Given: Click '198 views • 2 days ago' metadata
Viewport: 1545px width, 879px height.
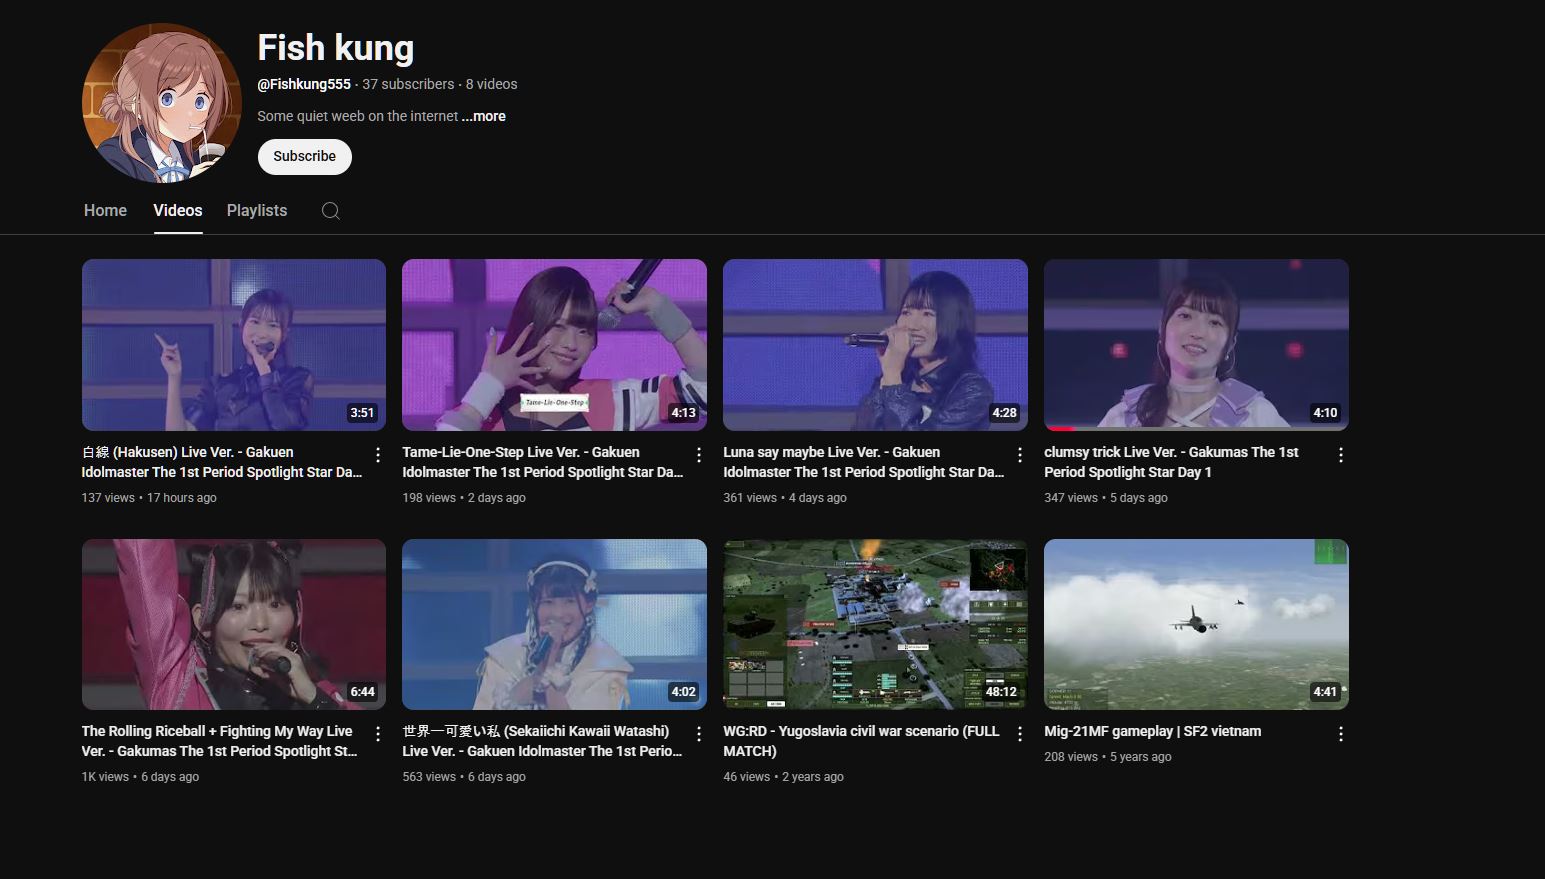Looking at the screenshot, I should (464, 497).
